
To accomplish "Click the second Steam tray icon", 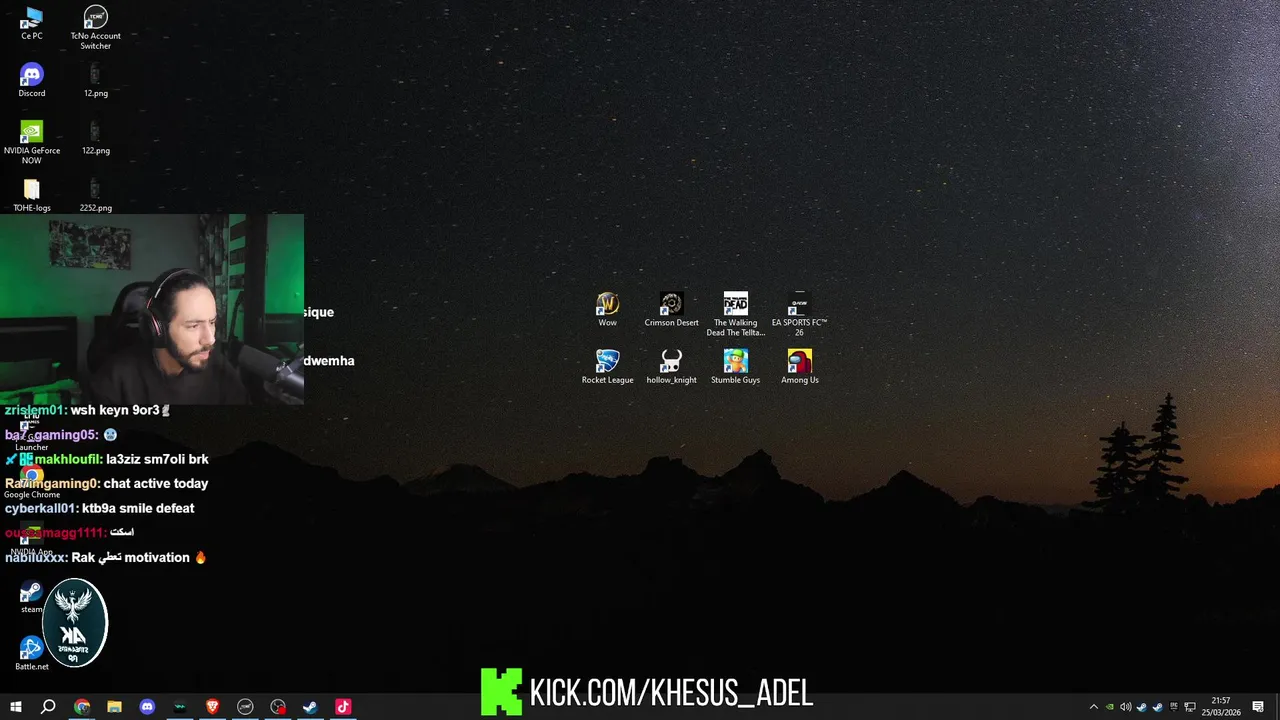I will (x=1158, y=707).
